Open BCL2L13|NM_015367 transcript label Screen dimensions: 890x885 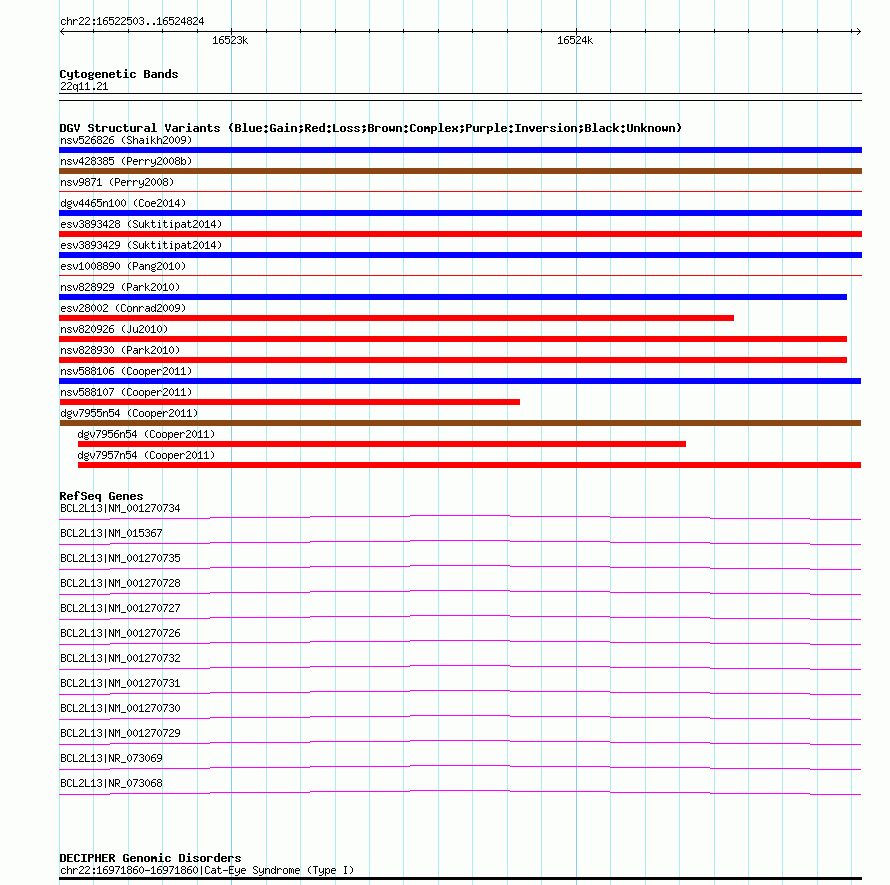point(111,533)
